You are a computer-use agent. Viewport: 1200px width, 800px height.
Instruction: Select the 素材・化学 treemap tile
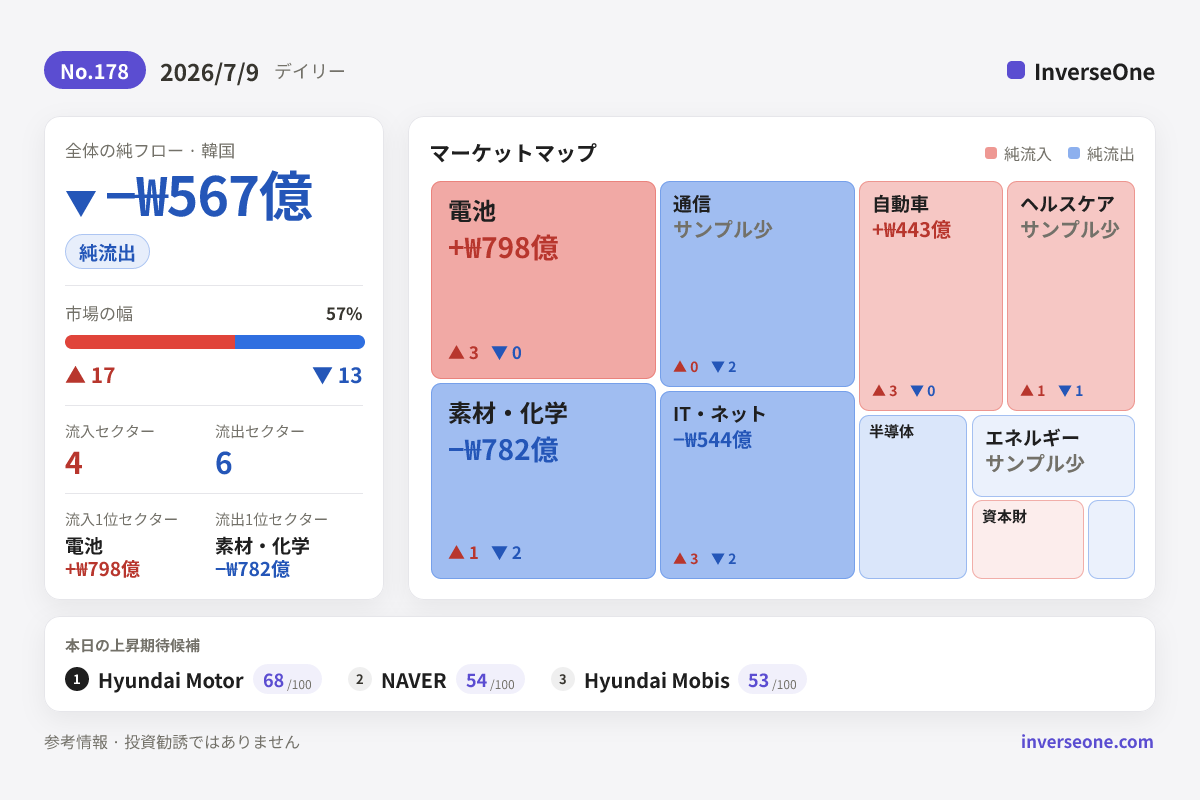[543, 481]
